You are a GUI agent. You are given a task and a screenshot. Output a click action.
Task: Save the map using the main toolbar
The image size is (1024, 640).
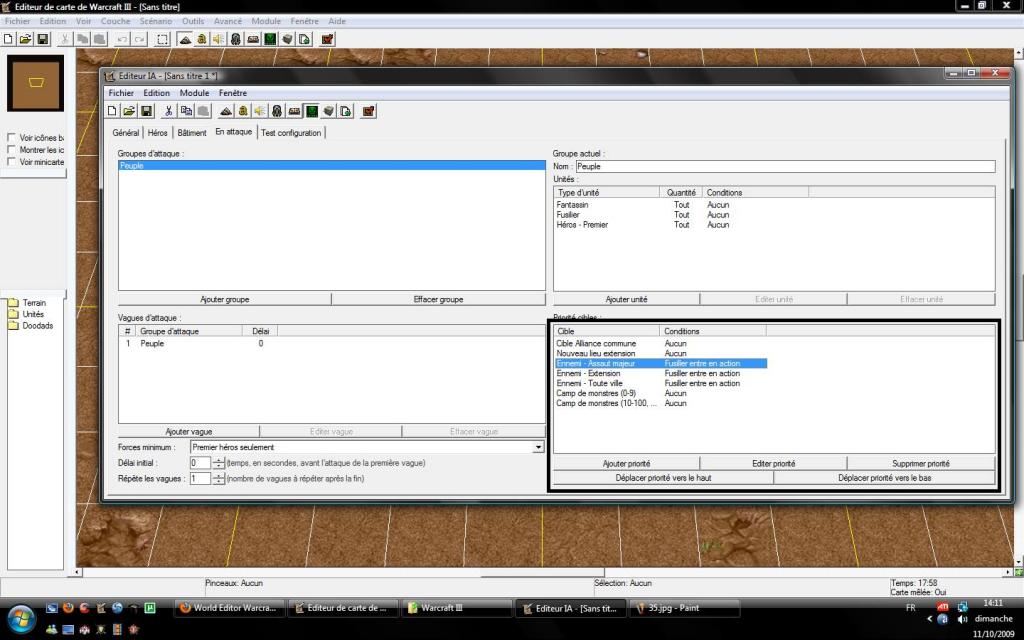[x=42, y=39]
